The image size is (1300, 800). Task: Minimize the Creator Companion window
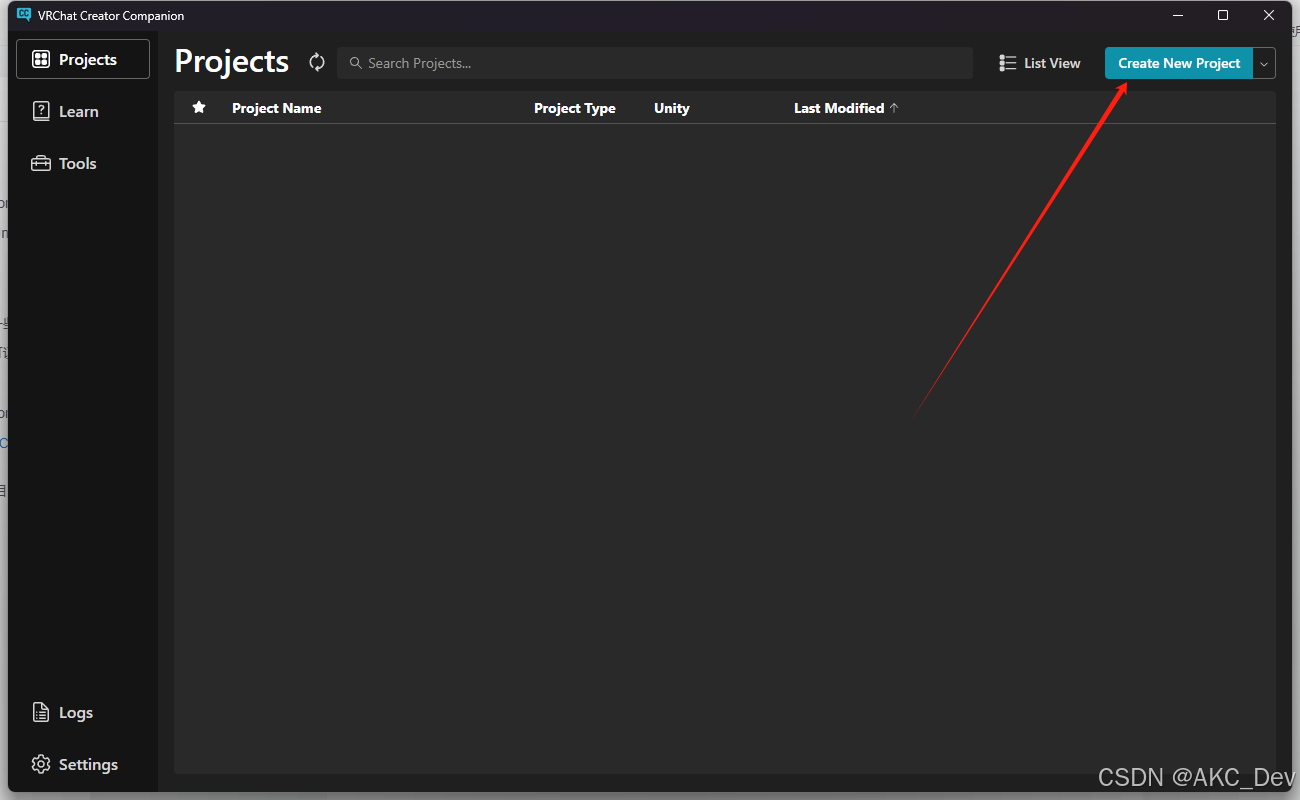(1177, 15)
